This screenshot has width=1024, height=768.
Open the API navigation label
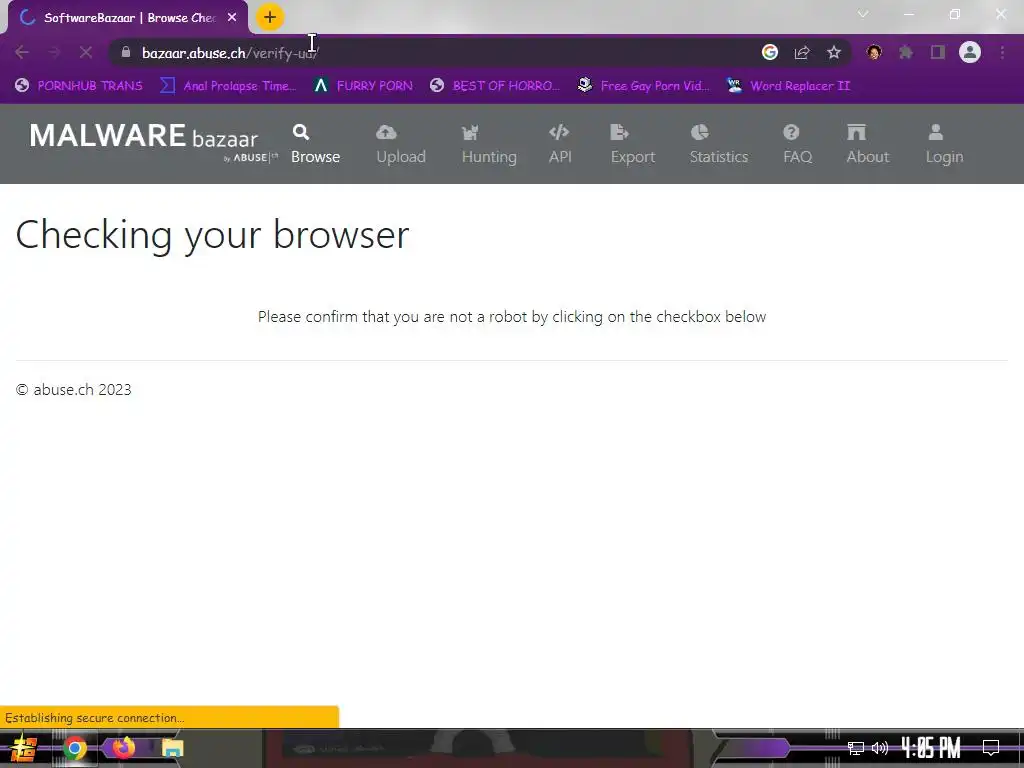tap(560, 157)
